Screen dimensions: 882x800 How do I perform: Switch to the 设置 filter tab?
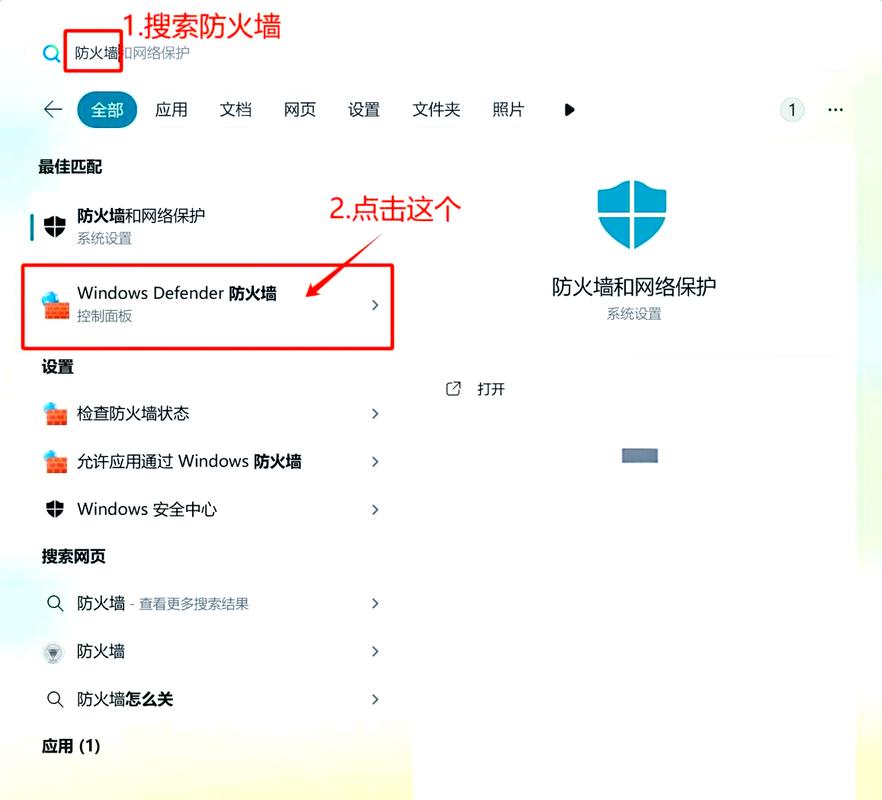[x=363, y=110]
